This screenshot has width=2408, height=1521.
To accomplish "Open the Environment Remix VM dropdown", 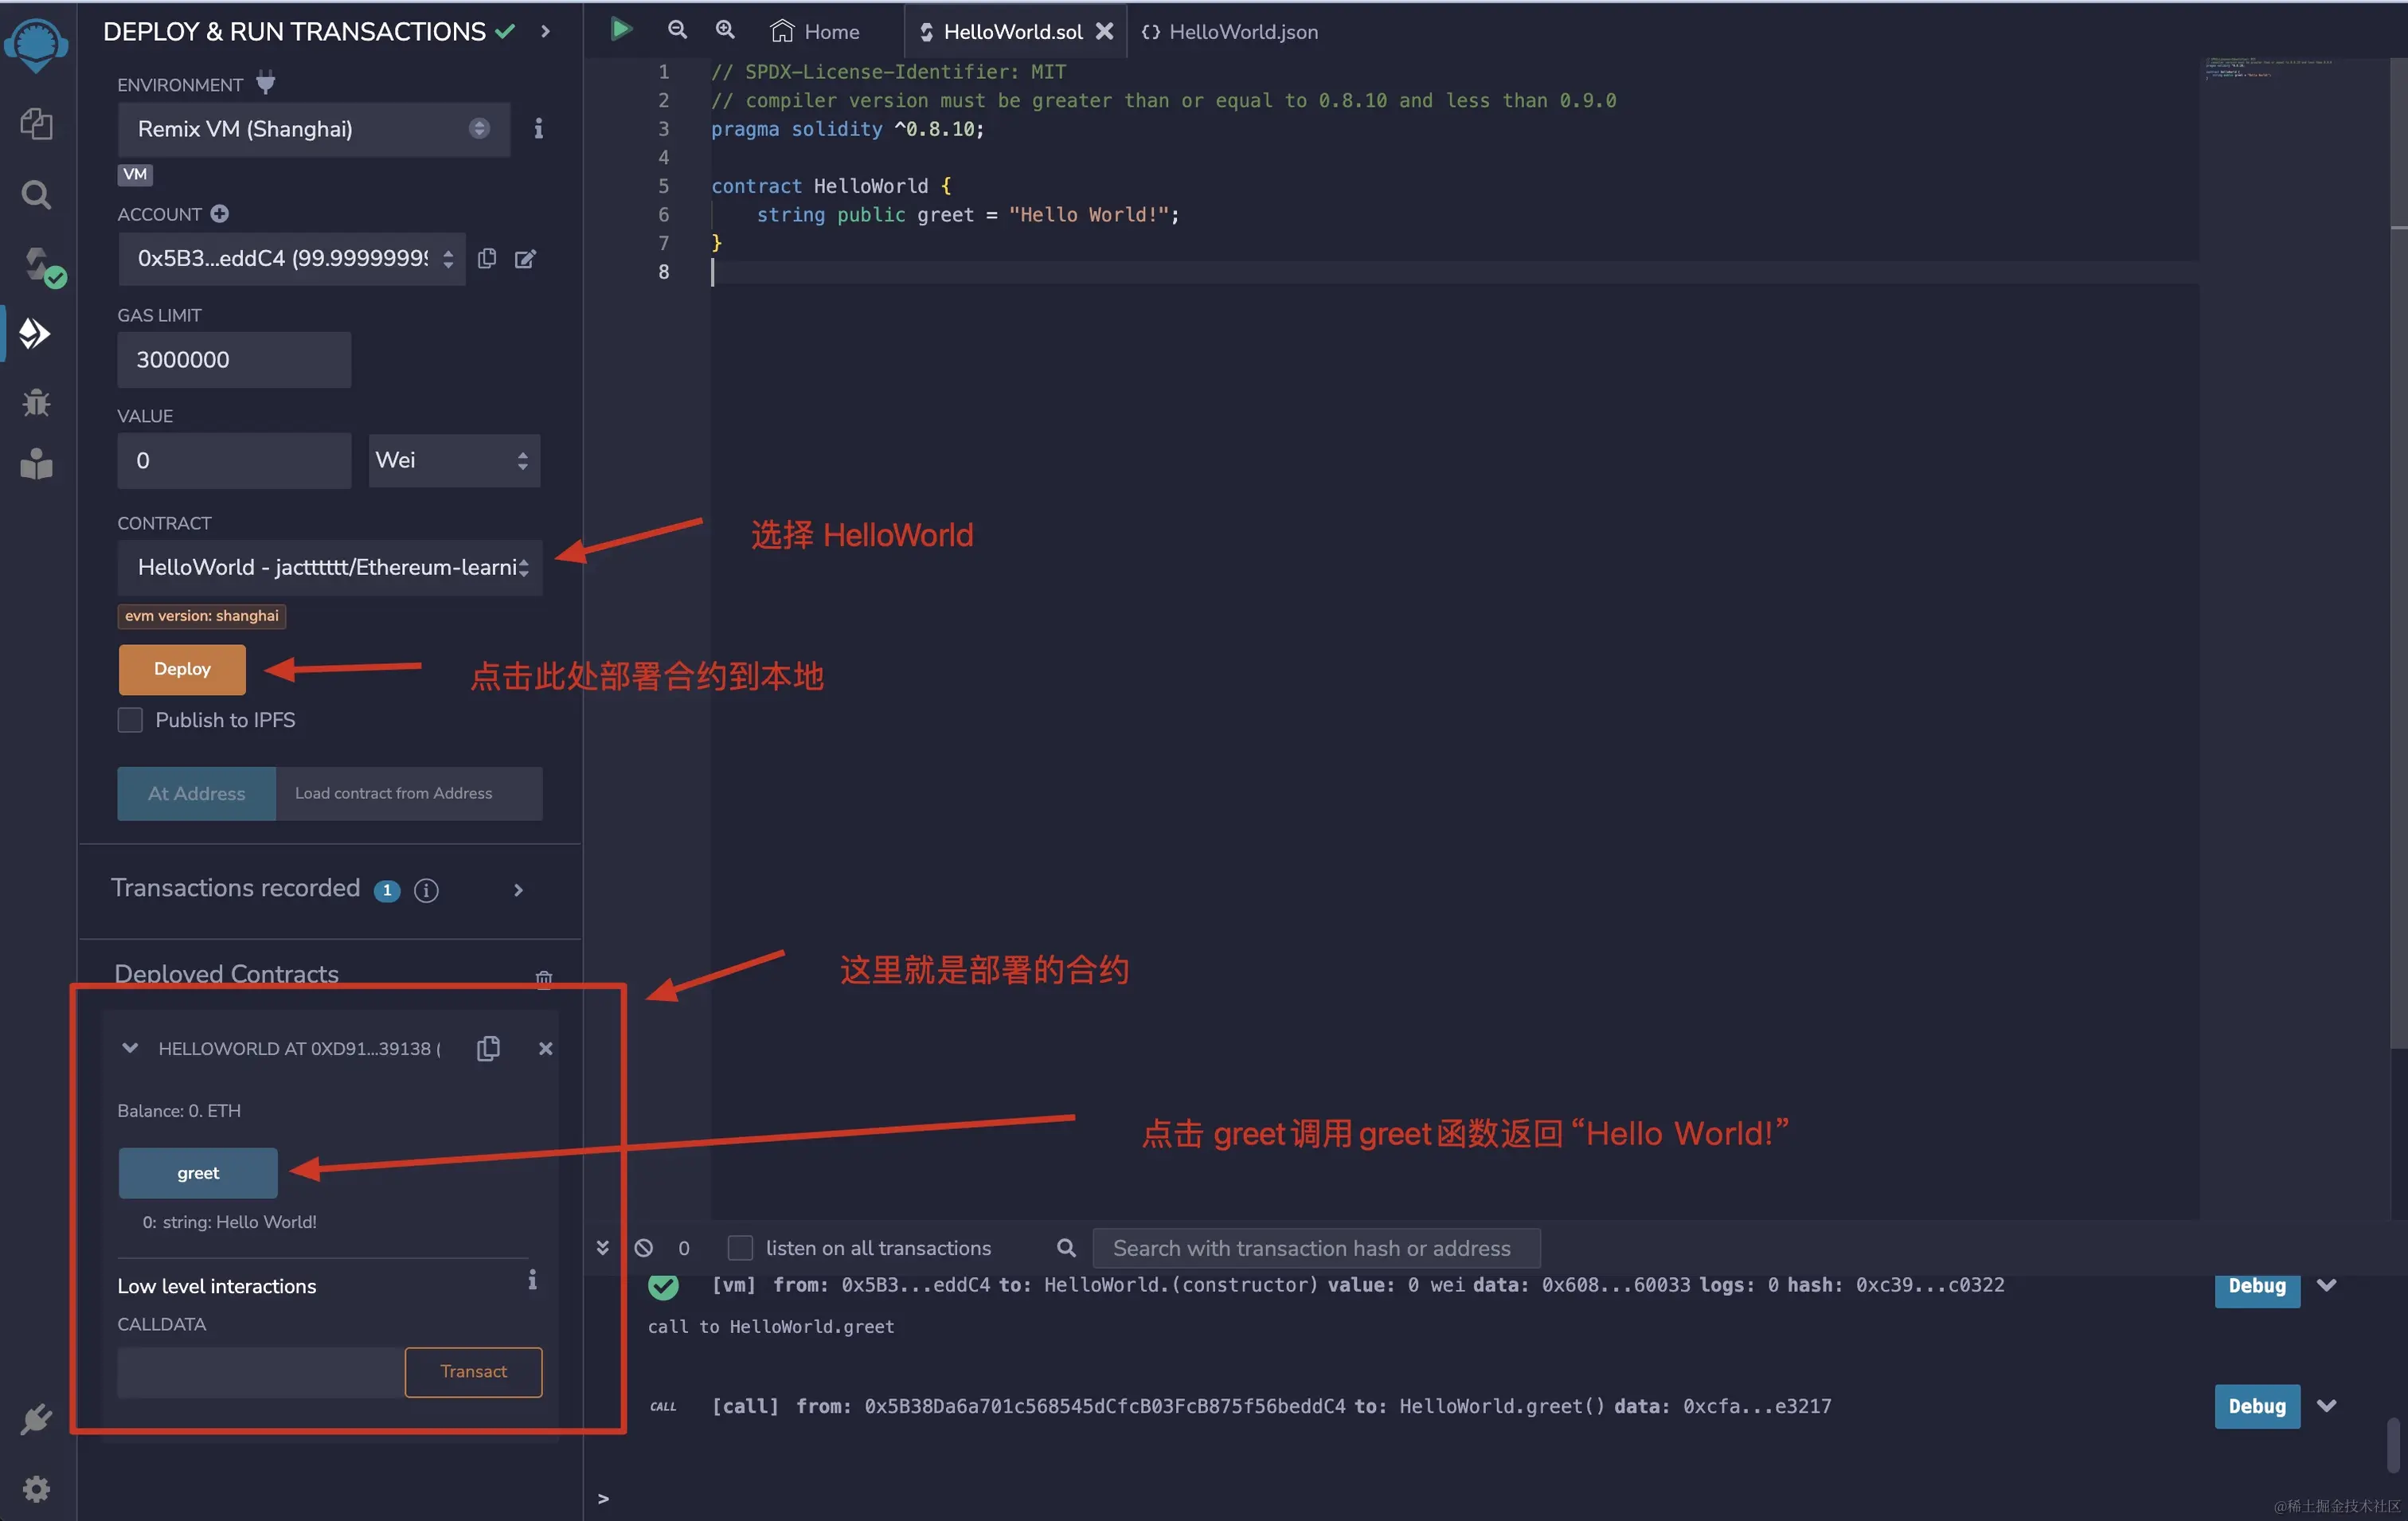I will 314,129.
